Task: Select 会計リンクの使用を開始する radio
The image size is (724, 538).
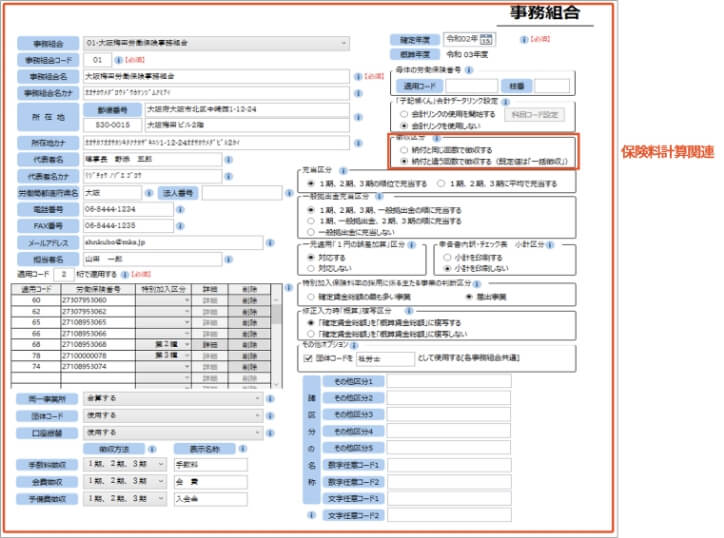Action: pyautogui.click(x=404, y=114)
